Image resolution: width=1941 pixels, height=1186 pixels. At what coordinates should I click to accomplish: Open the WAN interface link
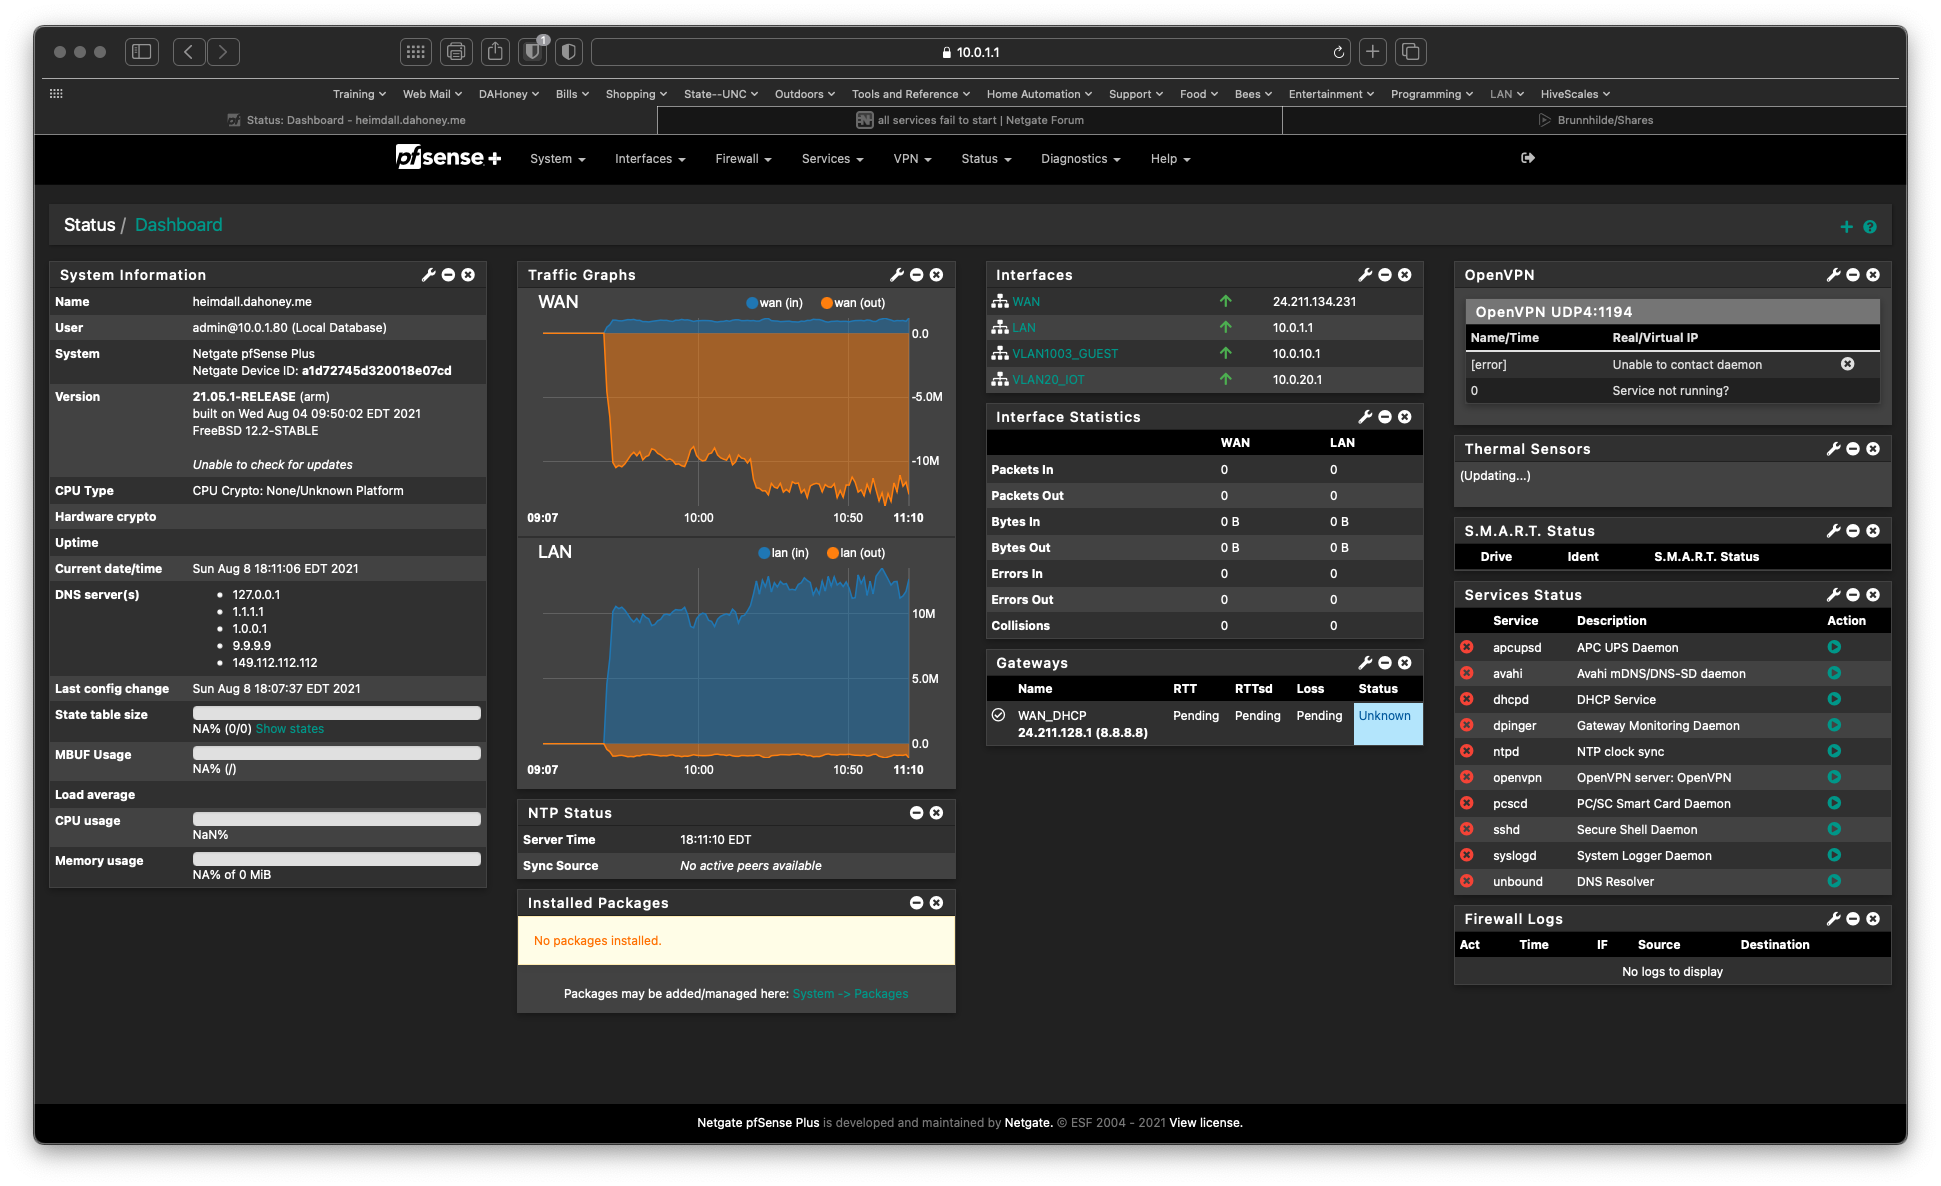pos(1026,301)
